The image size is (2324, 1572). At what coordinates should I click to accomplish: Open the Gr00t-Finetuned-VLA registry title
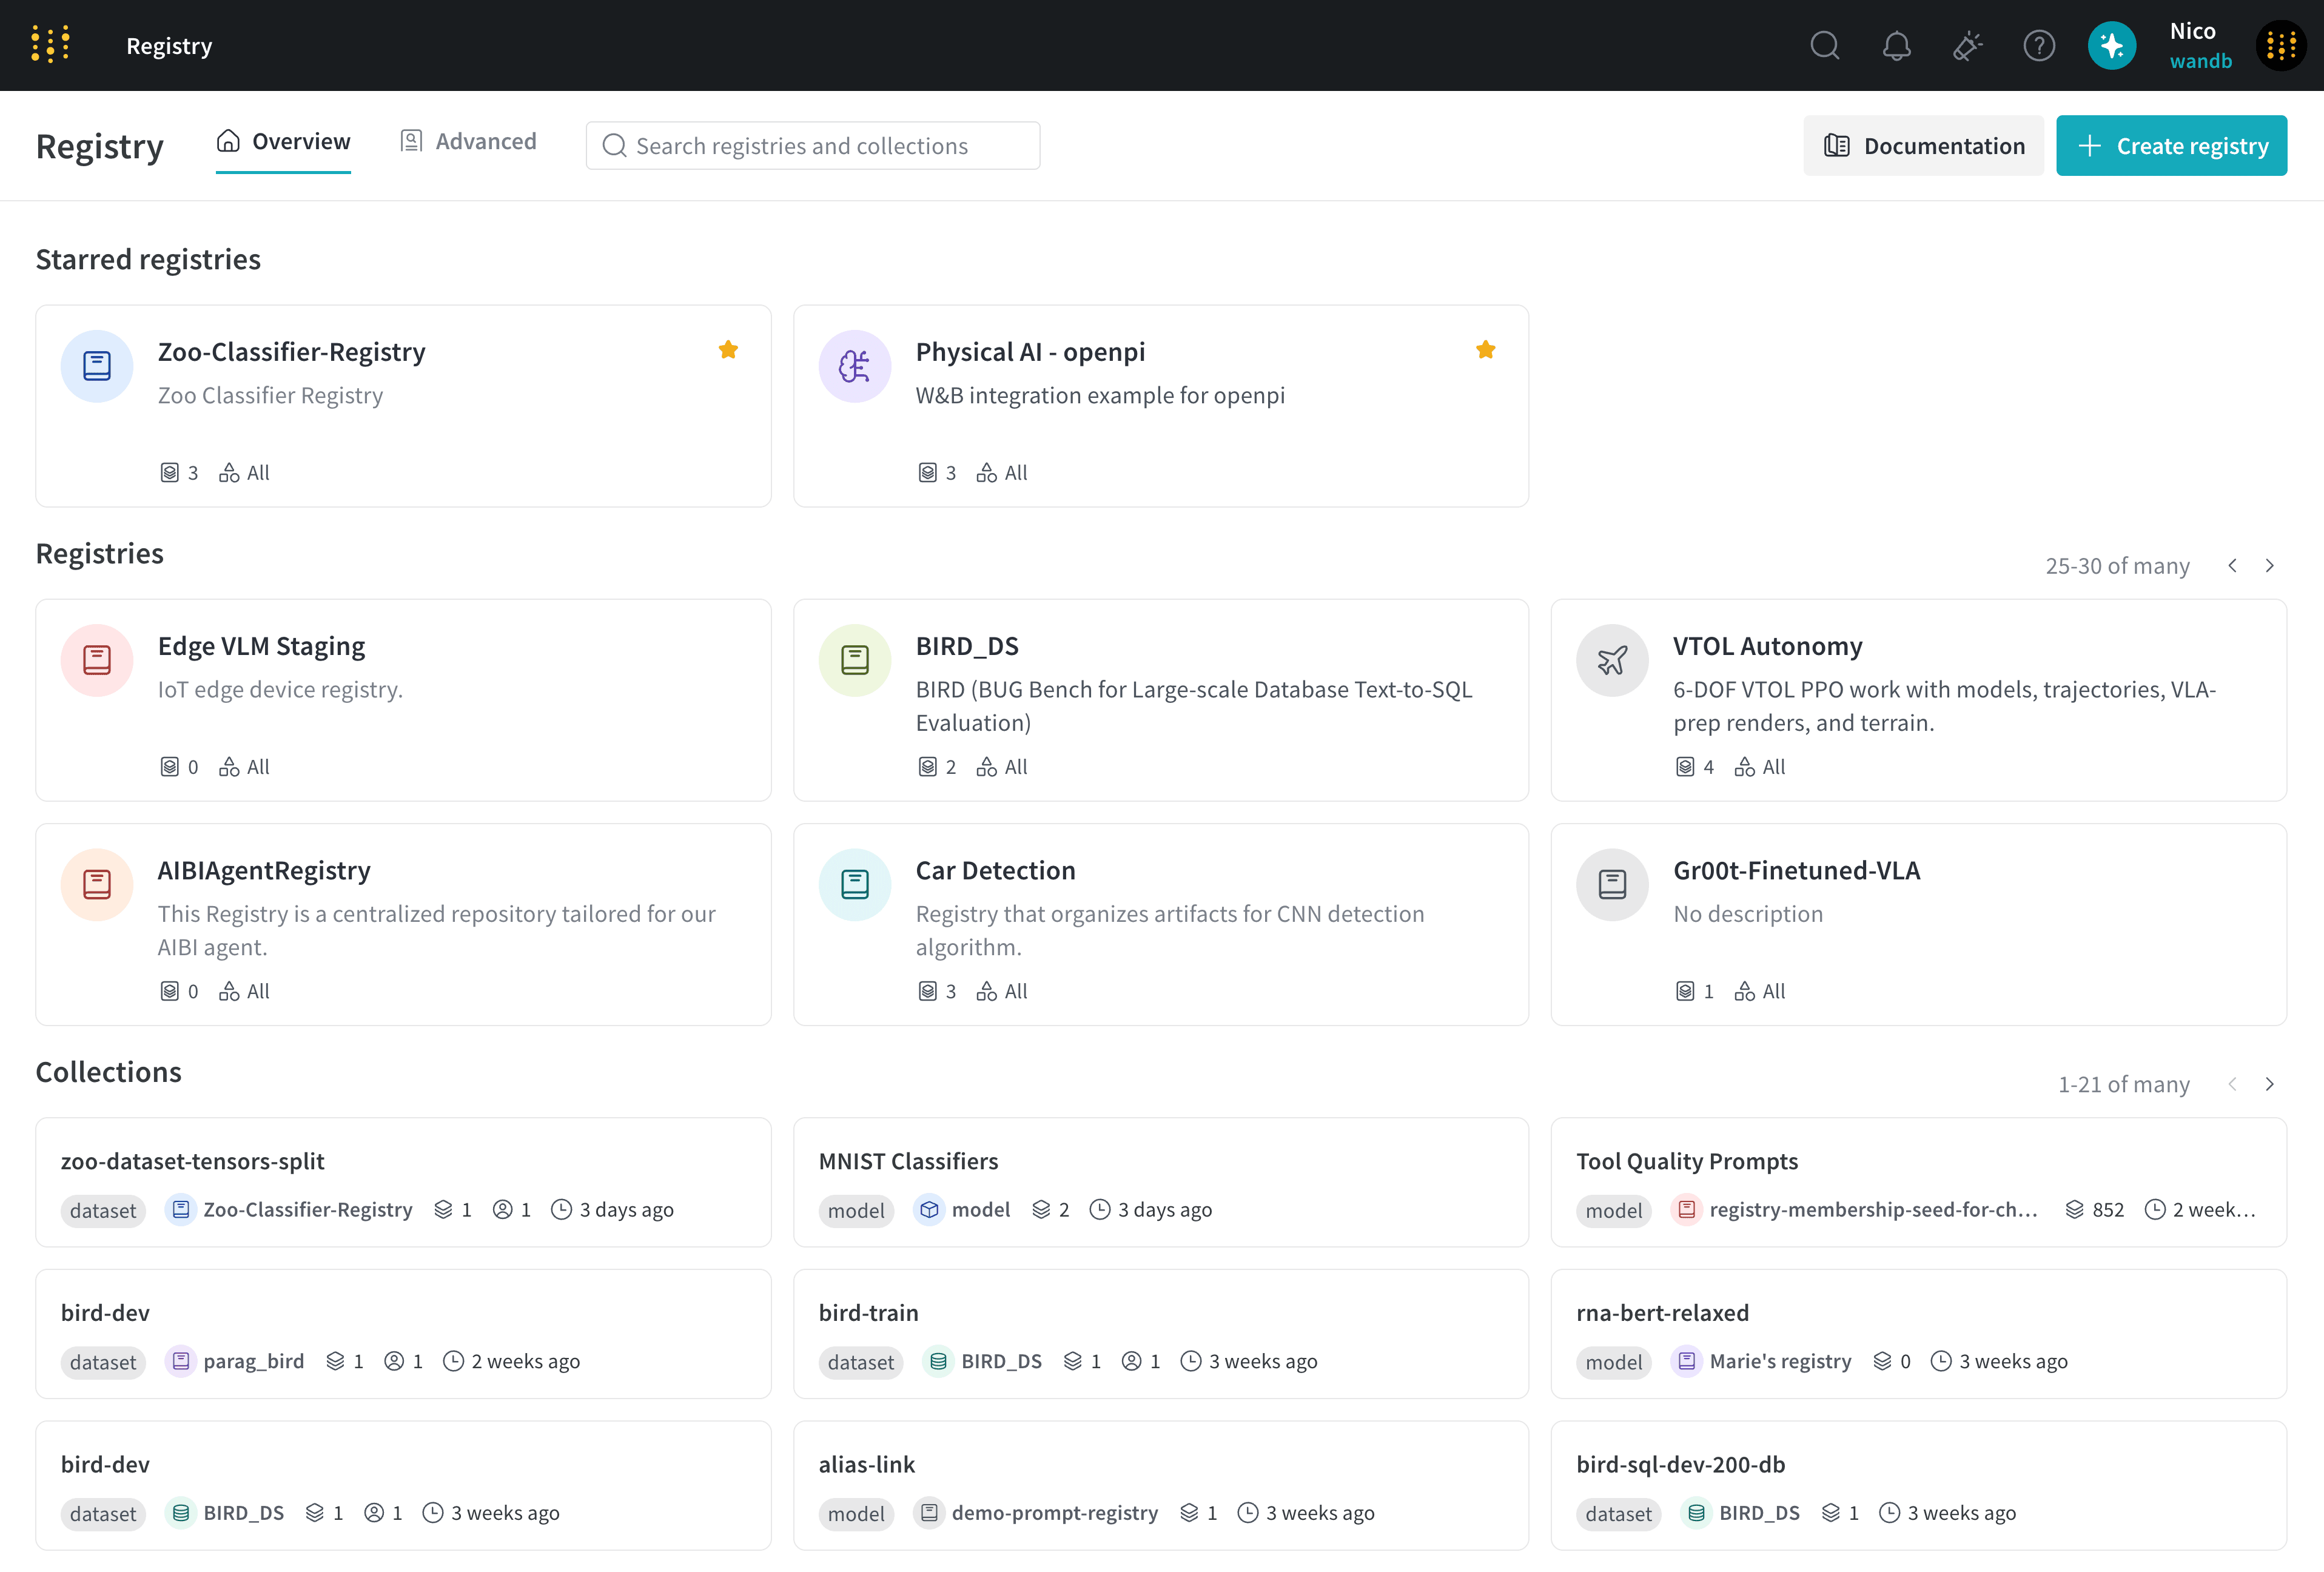1796,870
